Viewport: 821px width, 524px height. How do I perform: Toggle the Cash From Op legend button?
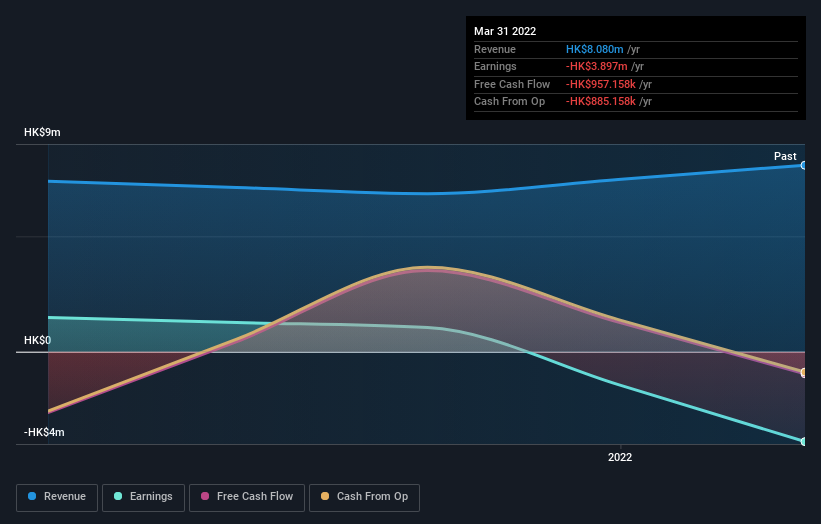[x=364, y=497]
